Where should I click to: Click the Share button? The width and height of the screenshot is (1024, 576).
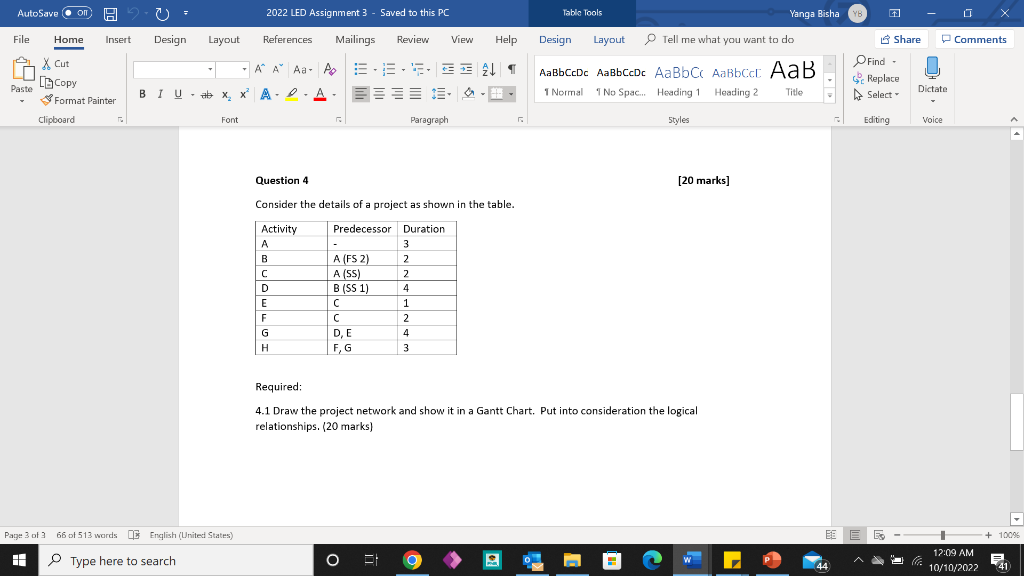(x=899, y=38)
